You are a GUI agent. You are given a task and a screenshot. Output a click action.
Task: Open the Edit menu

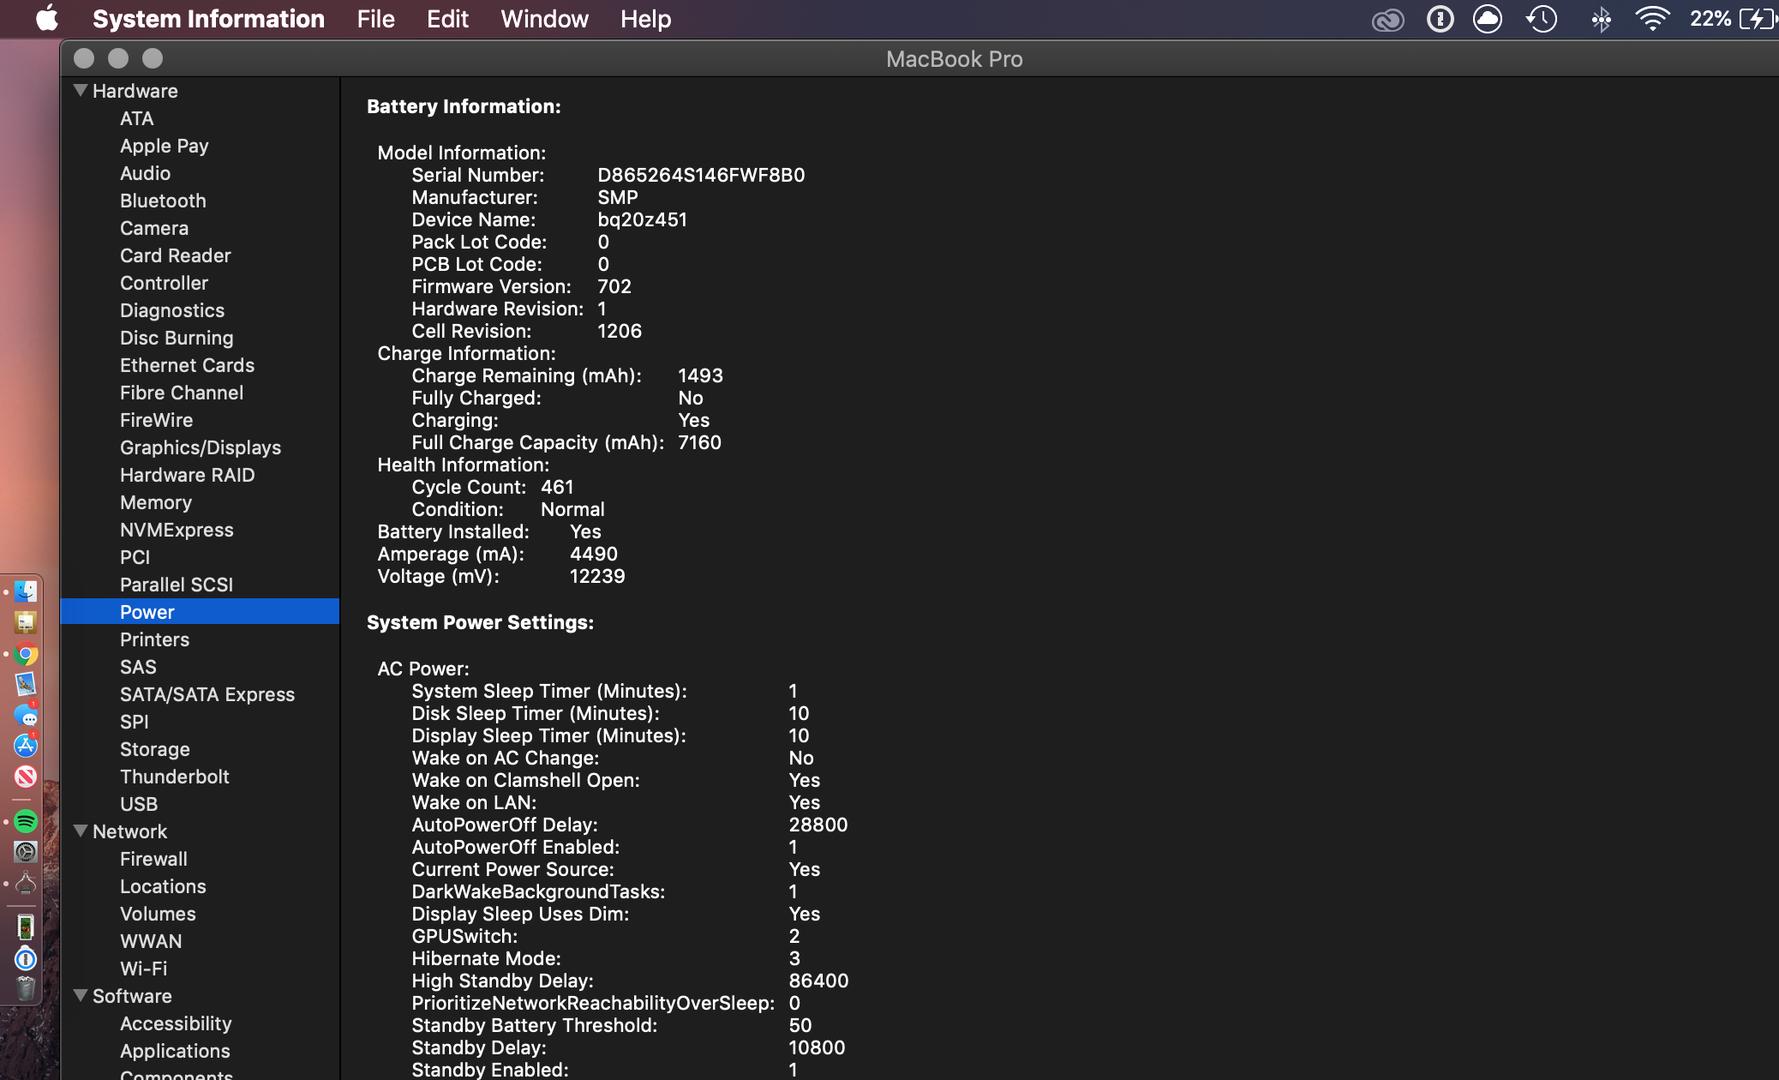click(447, 19)
